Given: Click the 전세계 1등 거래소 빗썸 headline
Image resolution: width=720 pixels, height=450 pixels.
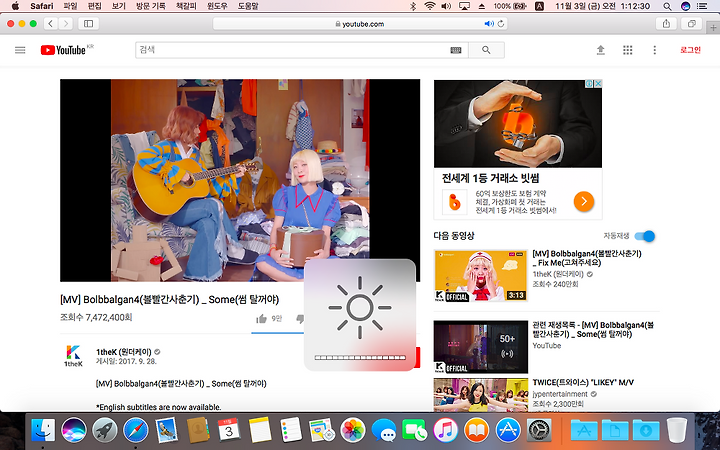Looking at the screenshot, I should (490, 178).
